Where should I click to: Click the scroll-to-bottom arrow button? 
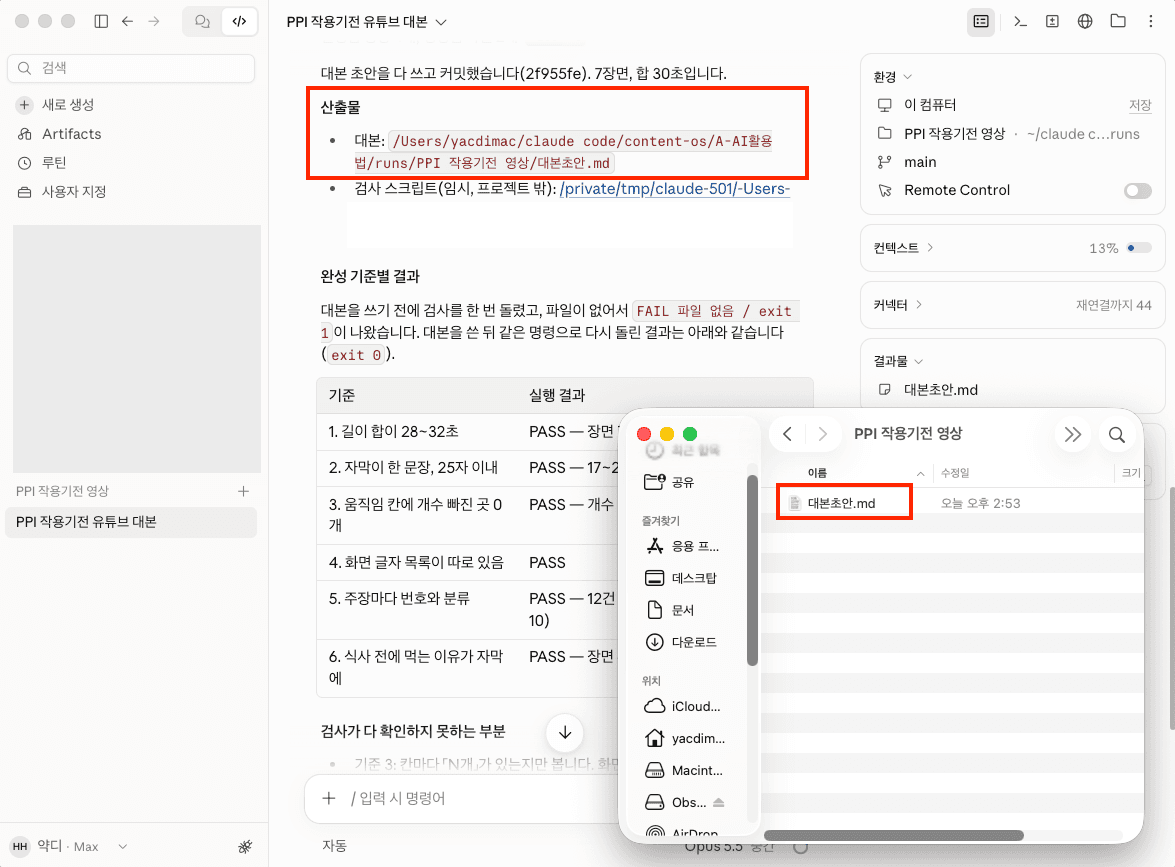565,732
